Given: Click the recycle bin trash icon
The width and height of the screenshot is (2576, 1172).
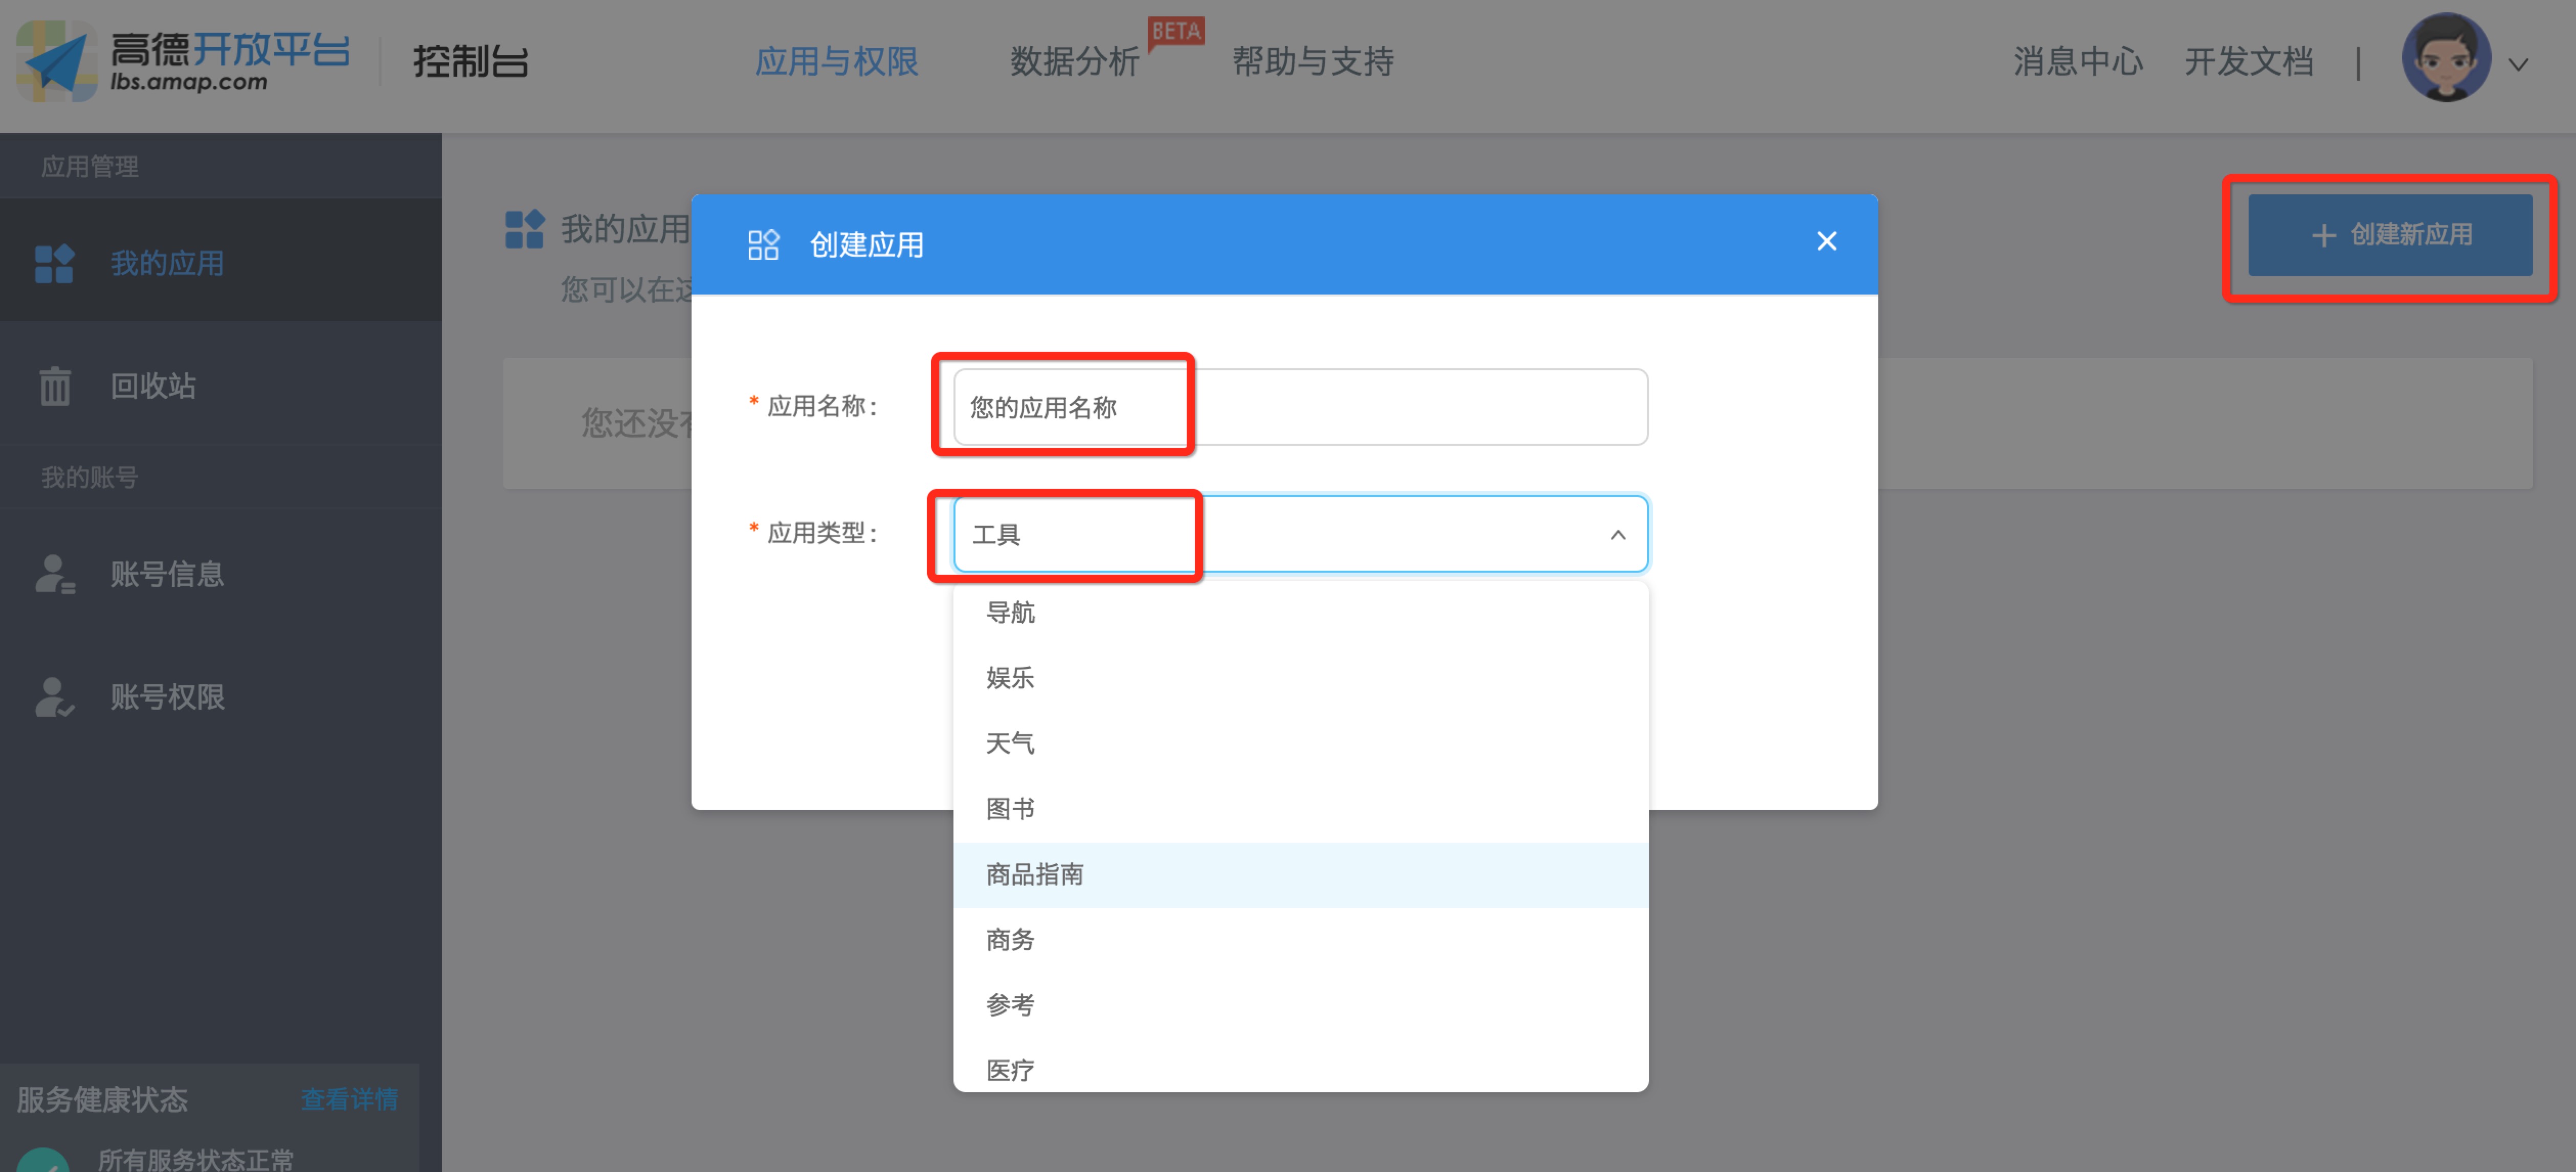Looking at the screenshot, I should tap(54, 386).
